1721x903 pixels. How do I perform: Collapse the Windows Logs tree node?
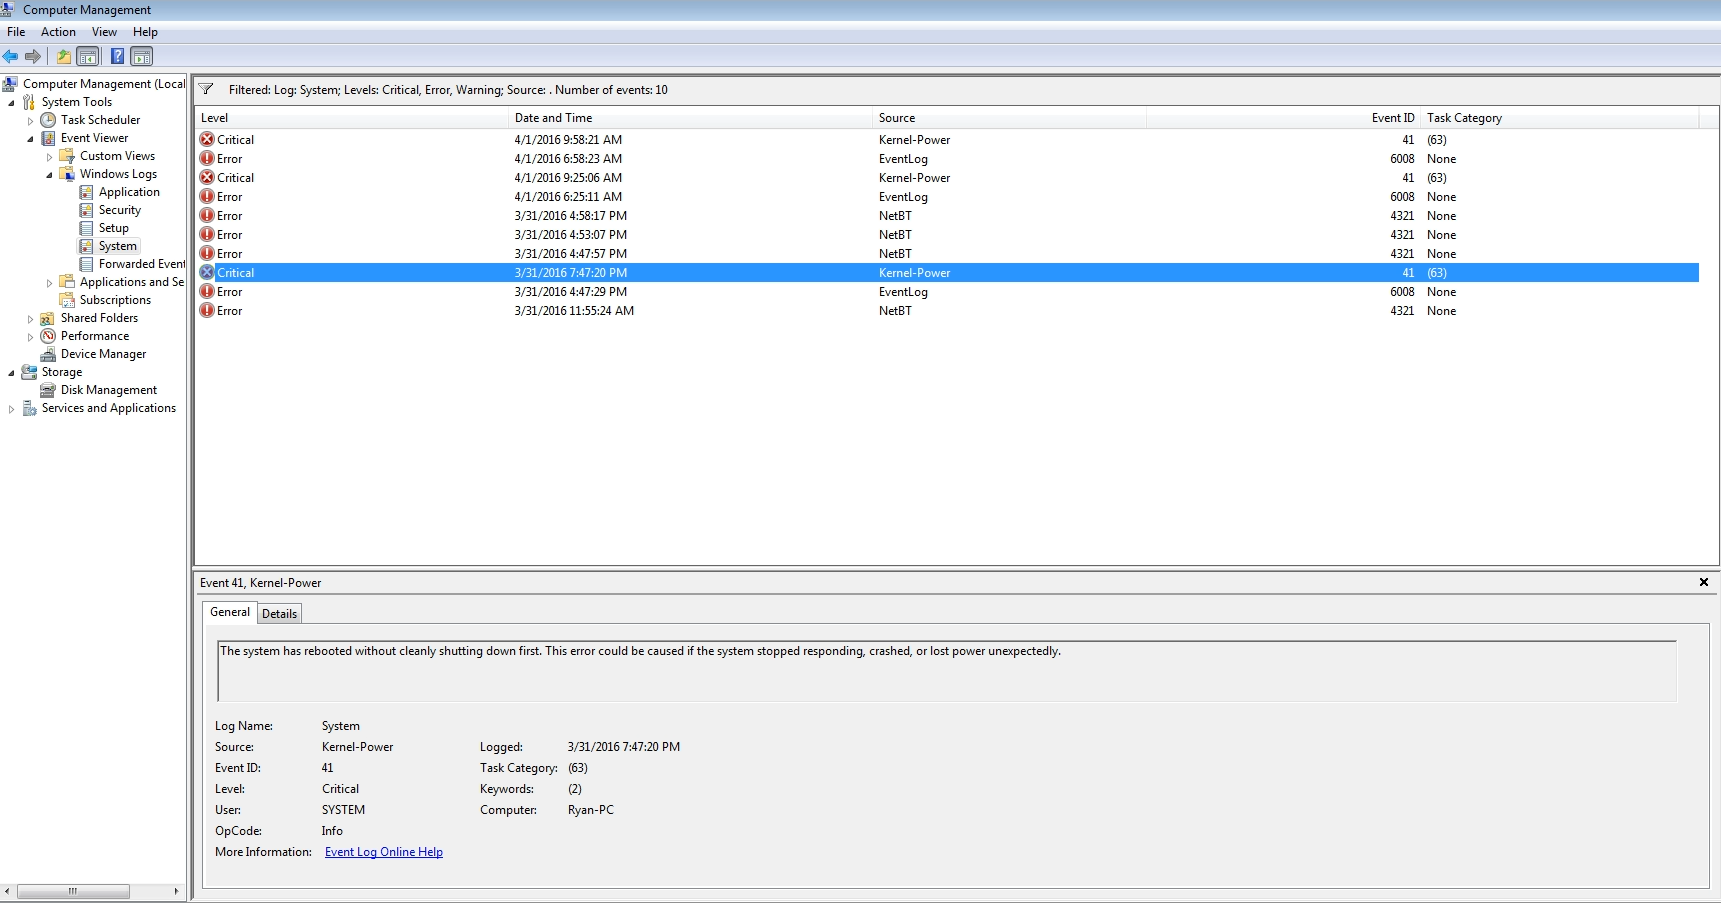tap(49, 175)
